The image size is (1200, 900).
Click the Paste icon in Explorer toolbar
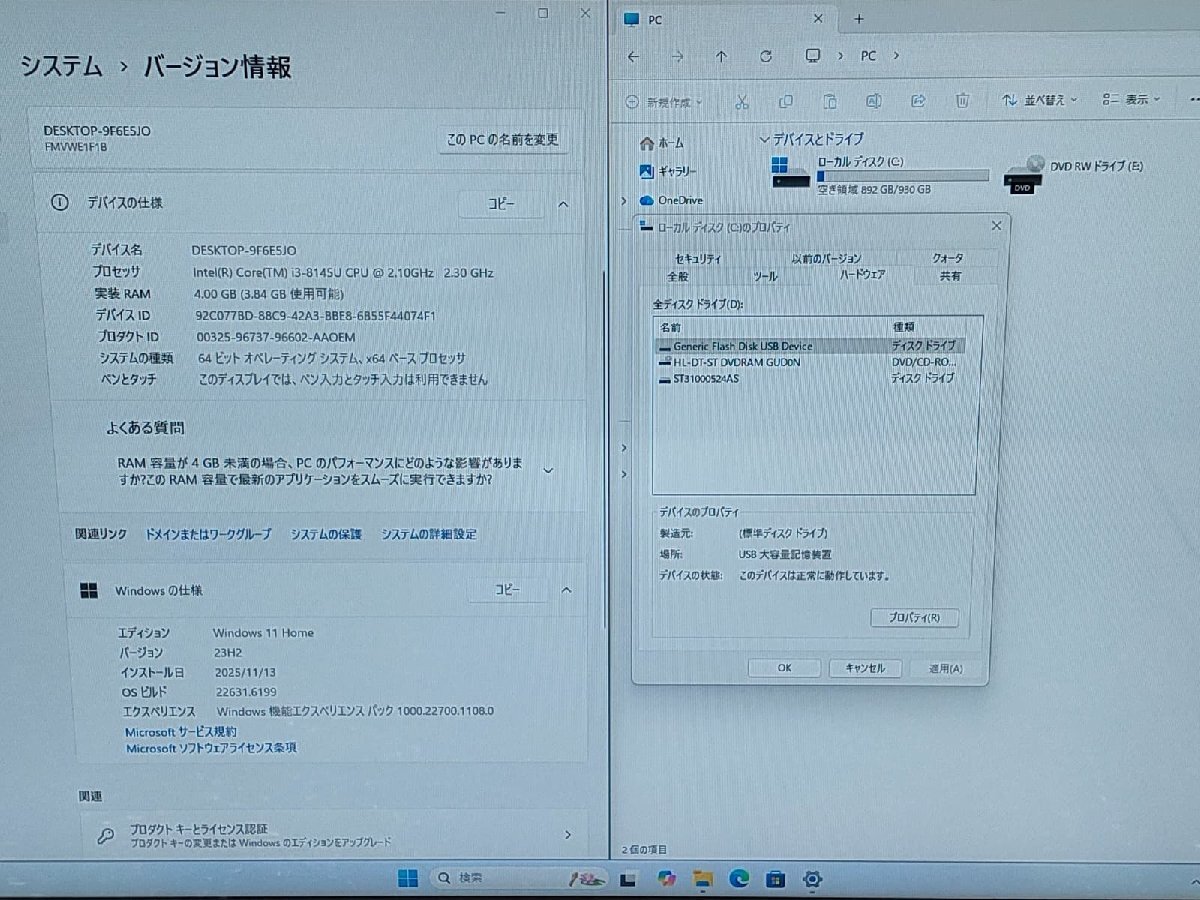coord(830,101)
